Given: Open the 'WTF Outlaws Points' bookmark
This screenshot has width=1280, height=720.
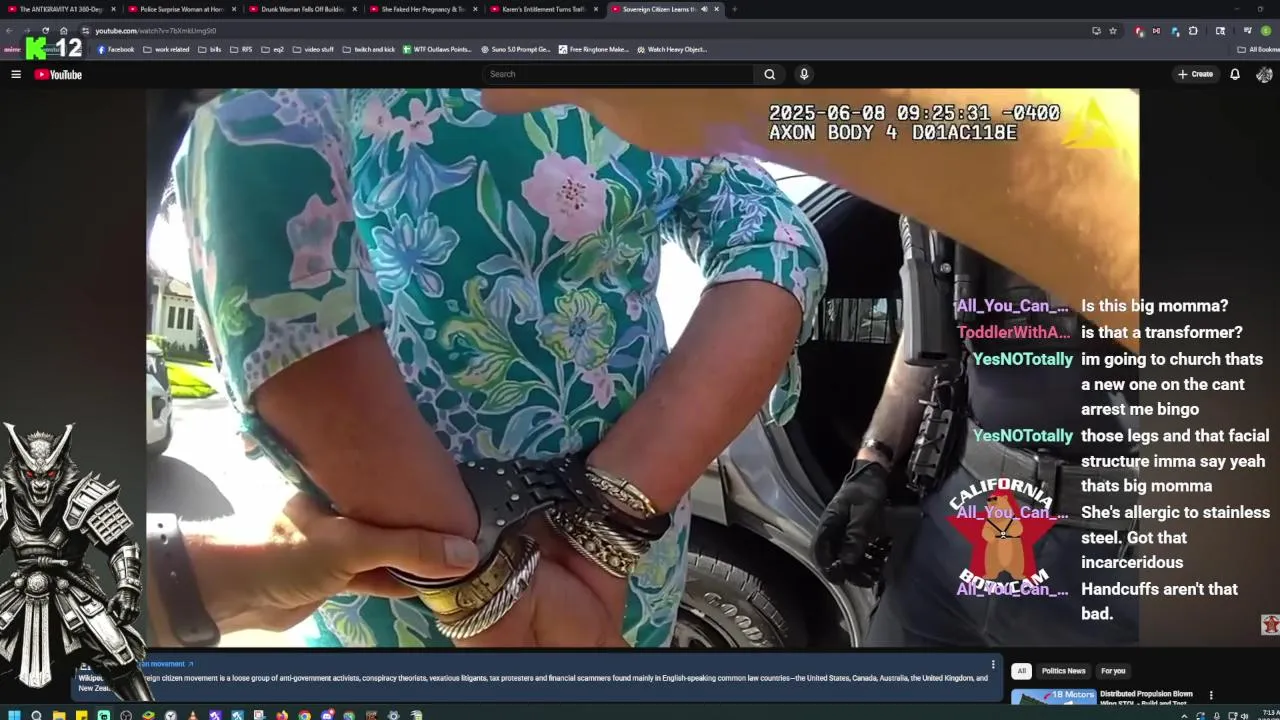Looking at the screenshot, I should [x=437, y=49].
